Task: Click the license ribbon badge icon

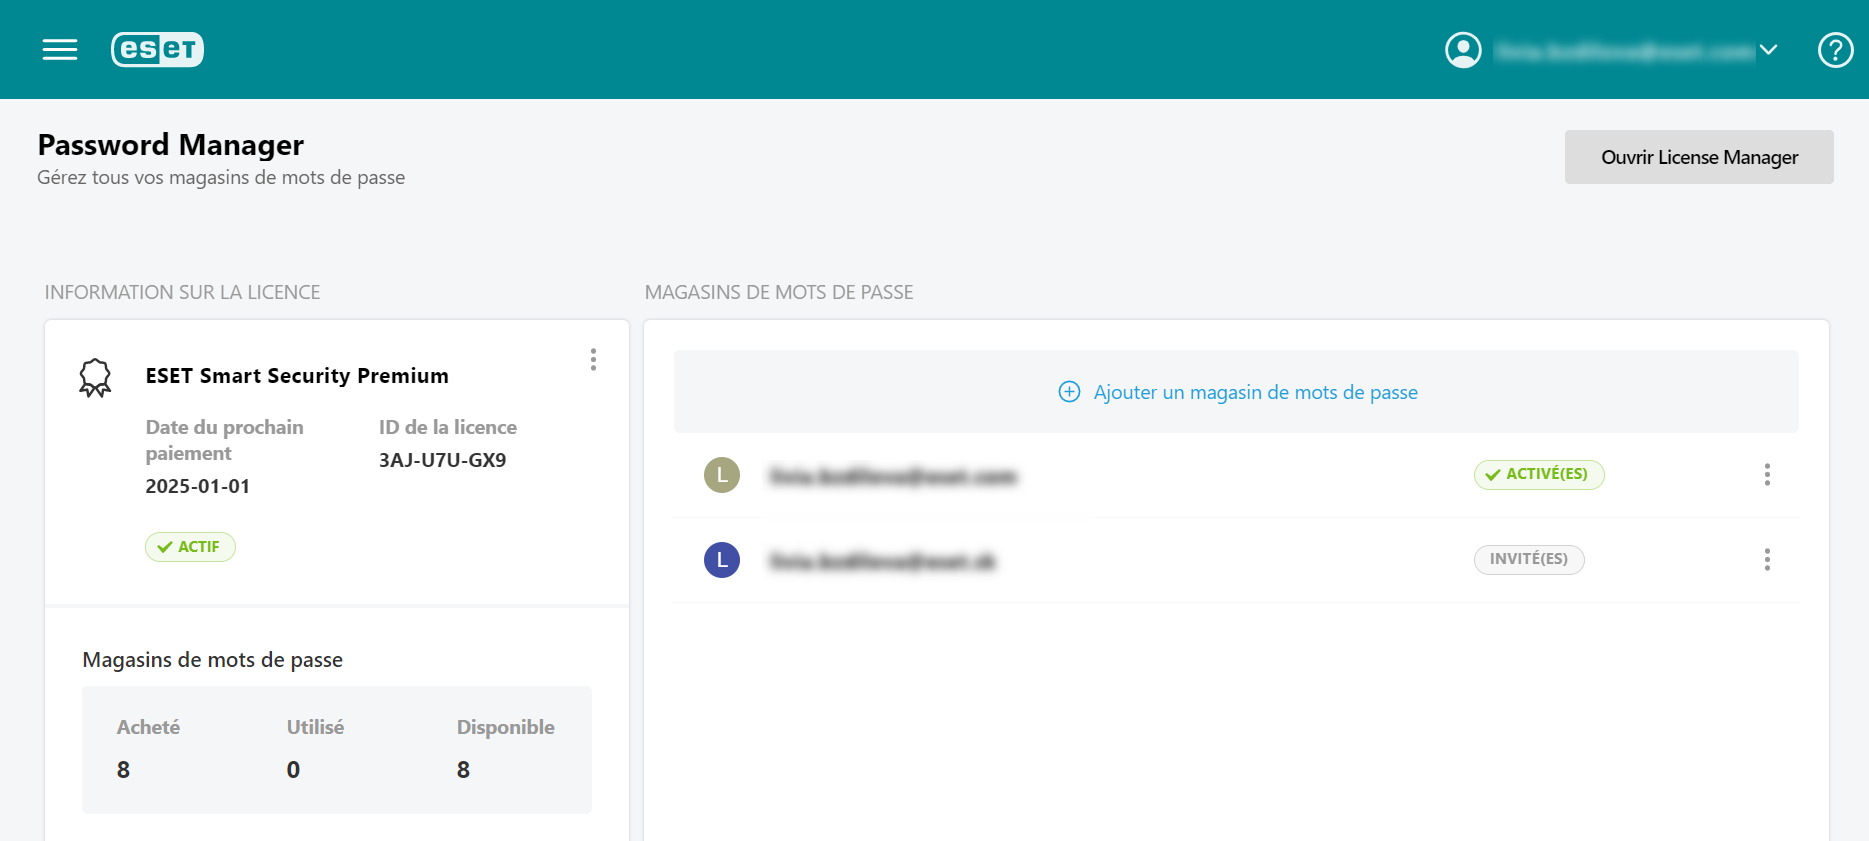Action: click(95, 377)
